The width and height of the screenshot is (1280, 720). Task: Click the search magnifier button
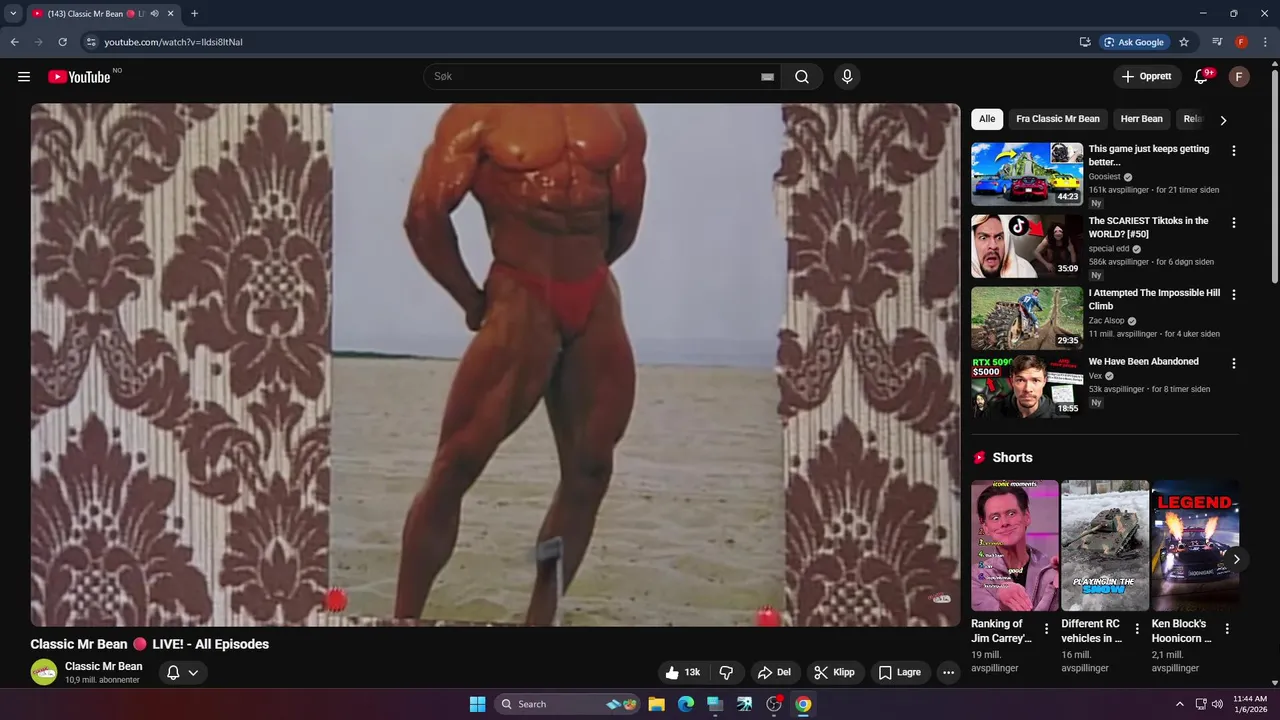click(802, 77)
